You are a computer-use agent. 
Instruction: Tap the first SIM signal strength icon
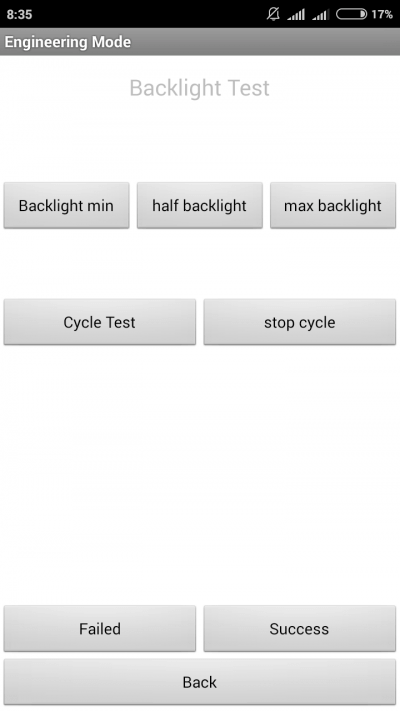(296, 15)
